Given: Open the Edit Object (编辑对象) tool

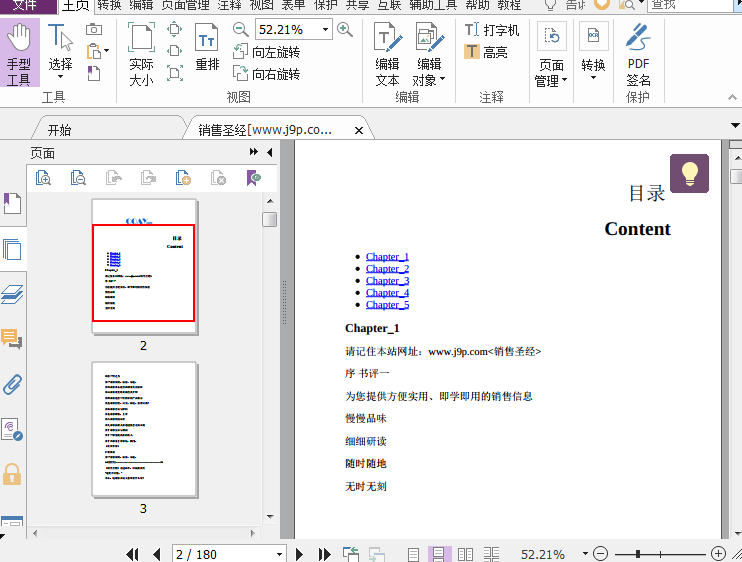Looking at the screenshot, I should [429, 53].
